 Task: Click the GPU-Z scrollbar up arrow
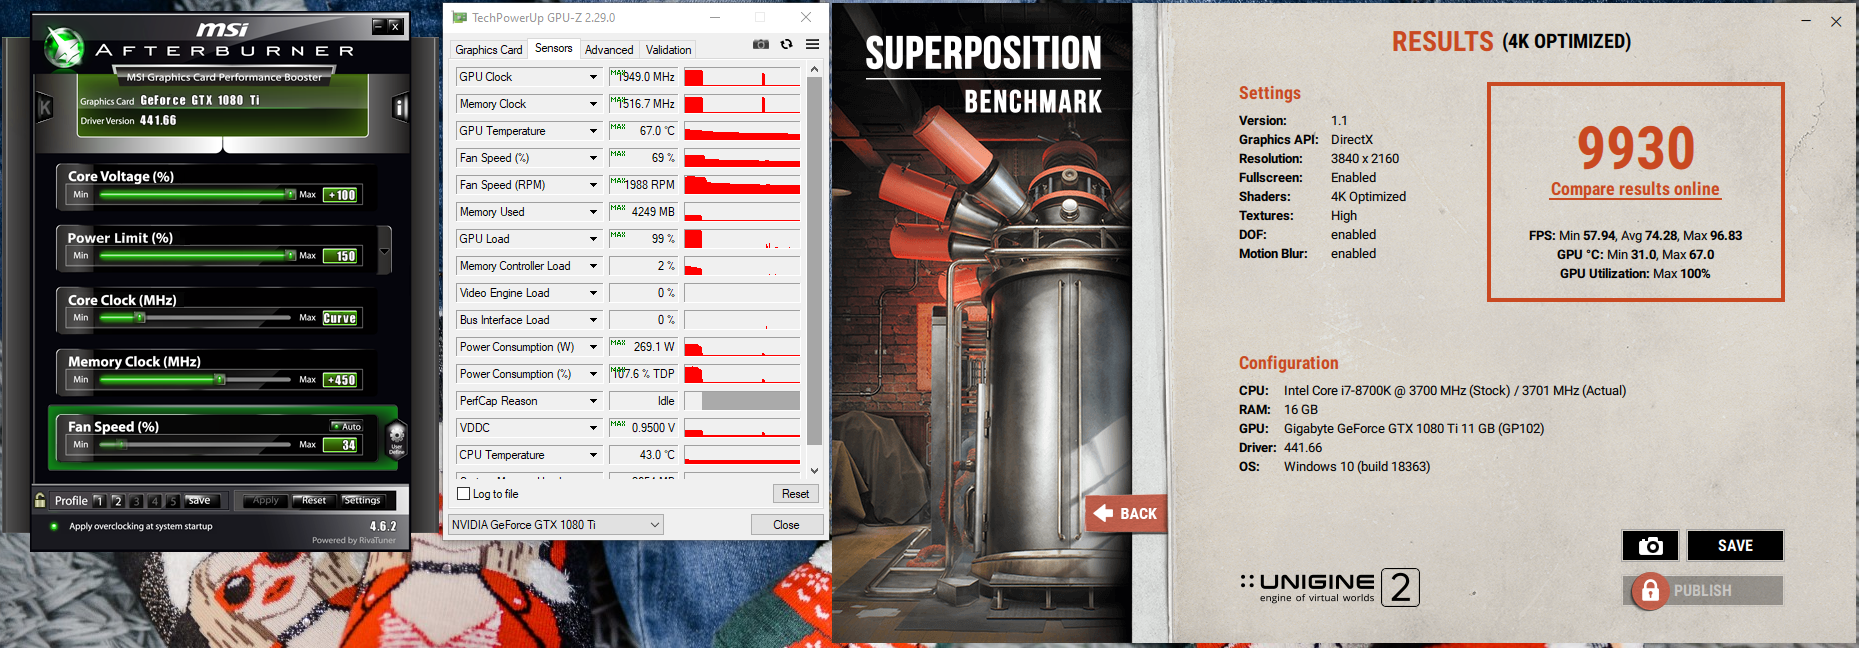[x=814, y=69]
